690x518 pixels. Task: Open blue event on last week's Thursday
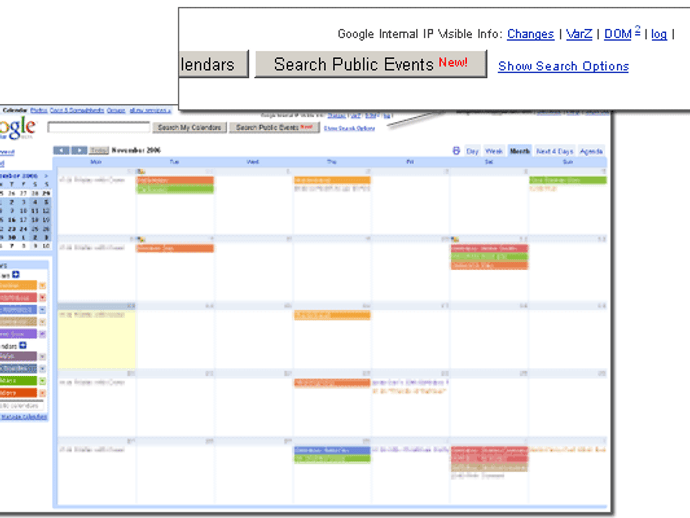pyautogui.click(x=332, y=450)
